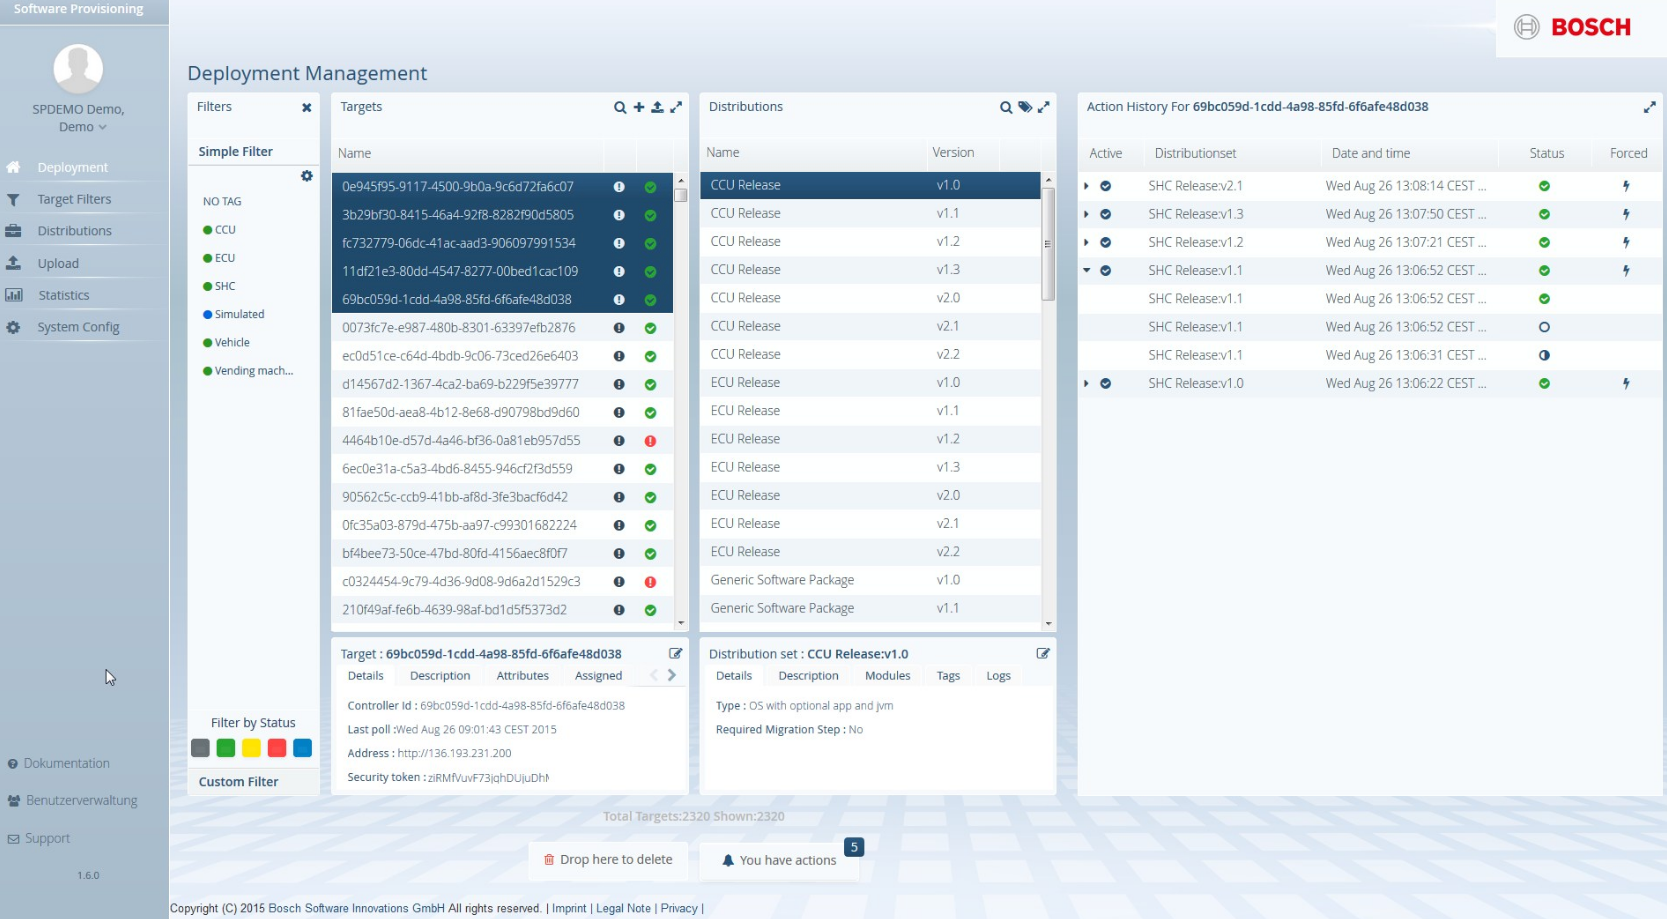Switch to target Attributes tab
The width and height of the screenshot is (1667, 919).
(523, 676)
